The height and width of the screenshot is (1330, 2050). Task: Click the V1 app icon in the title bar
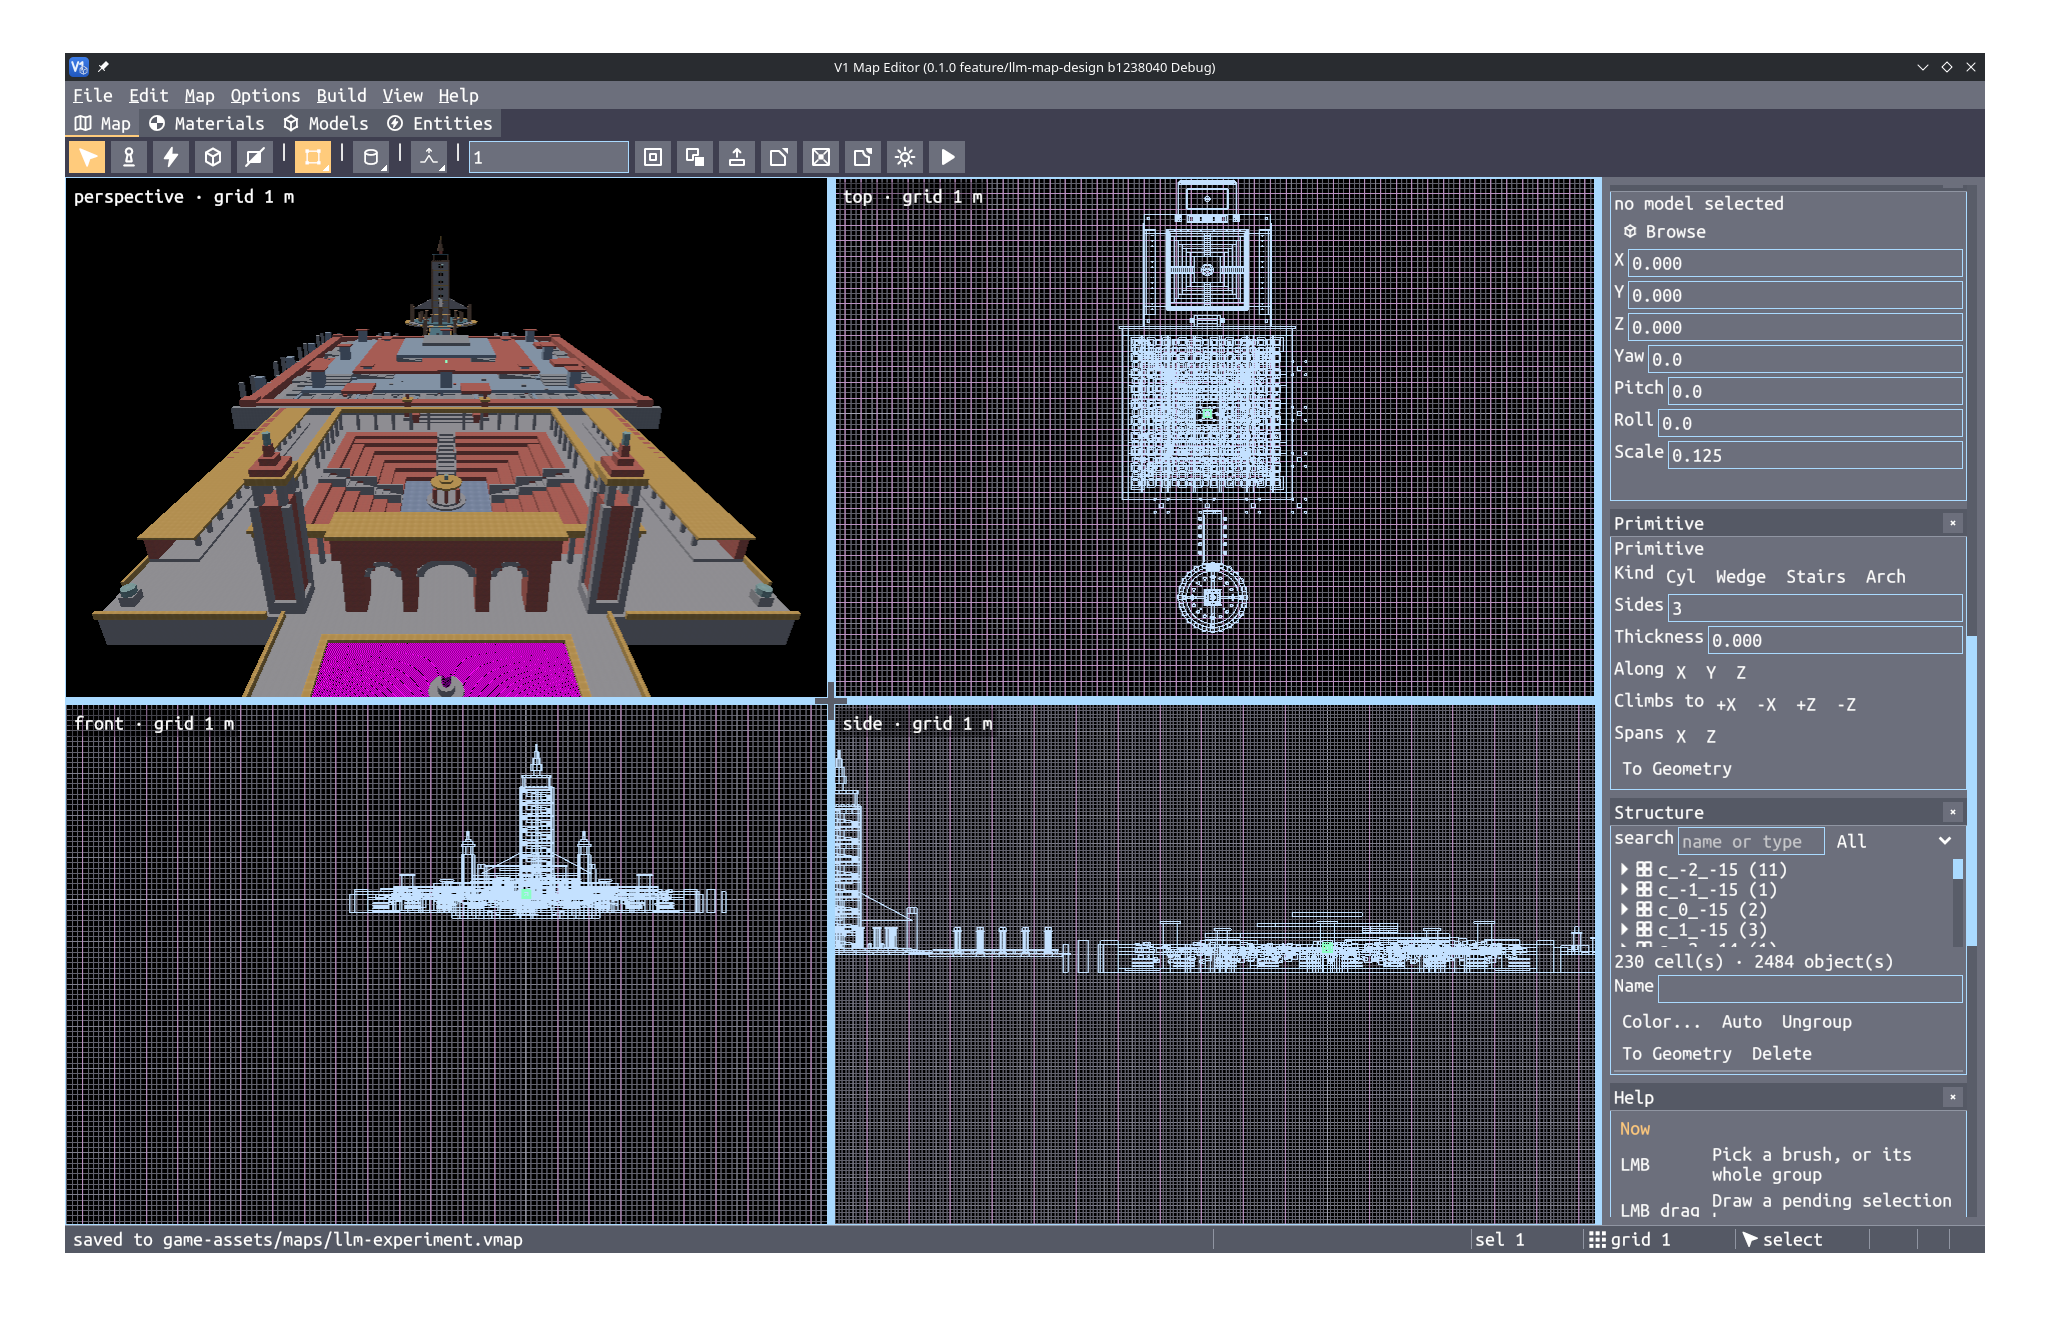point(79,67)
